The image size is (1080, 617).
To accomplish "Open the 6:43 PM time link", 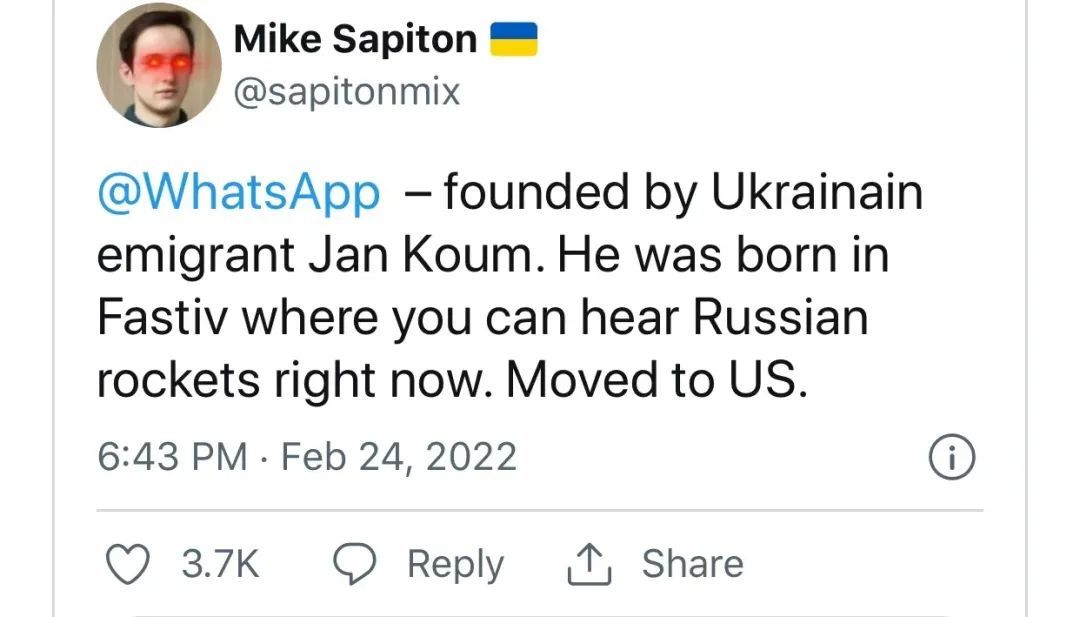I will [x=172, y=457].
